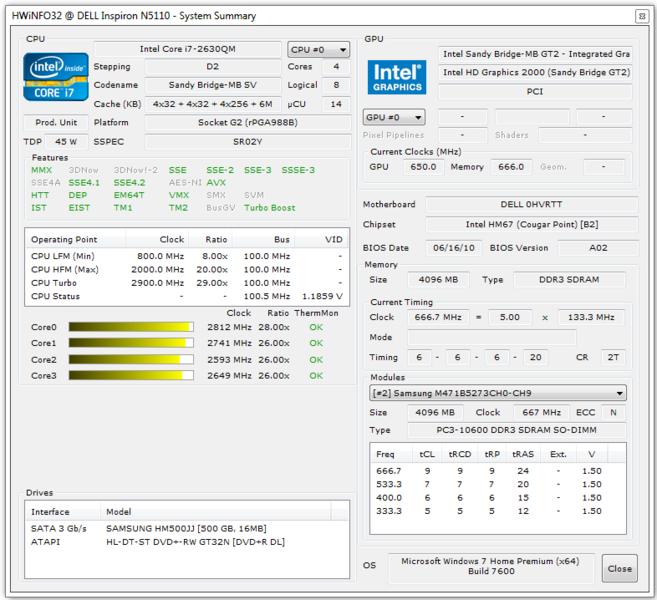Click the Close button
The image size is (657, 600).
tap(620, 569)
